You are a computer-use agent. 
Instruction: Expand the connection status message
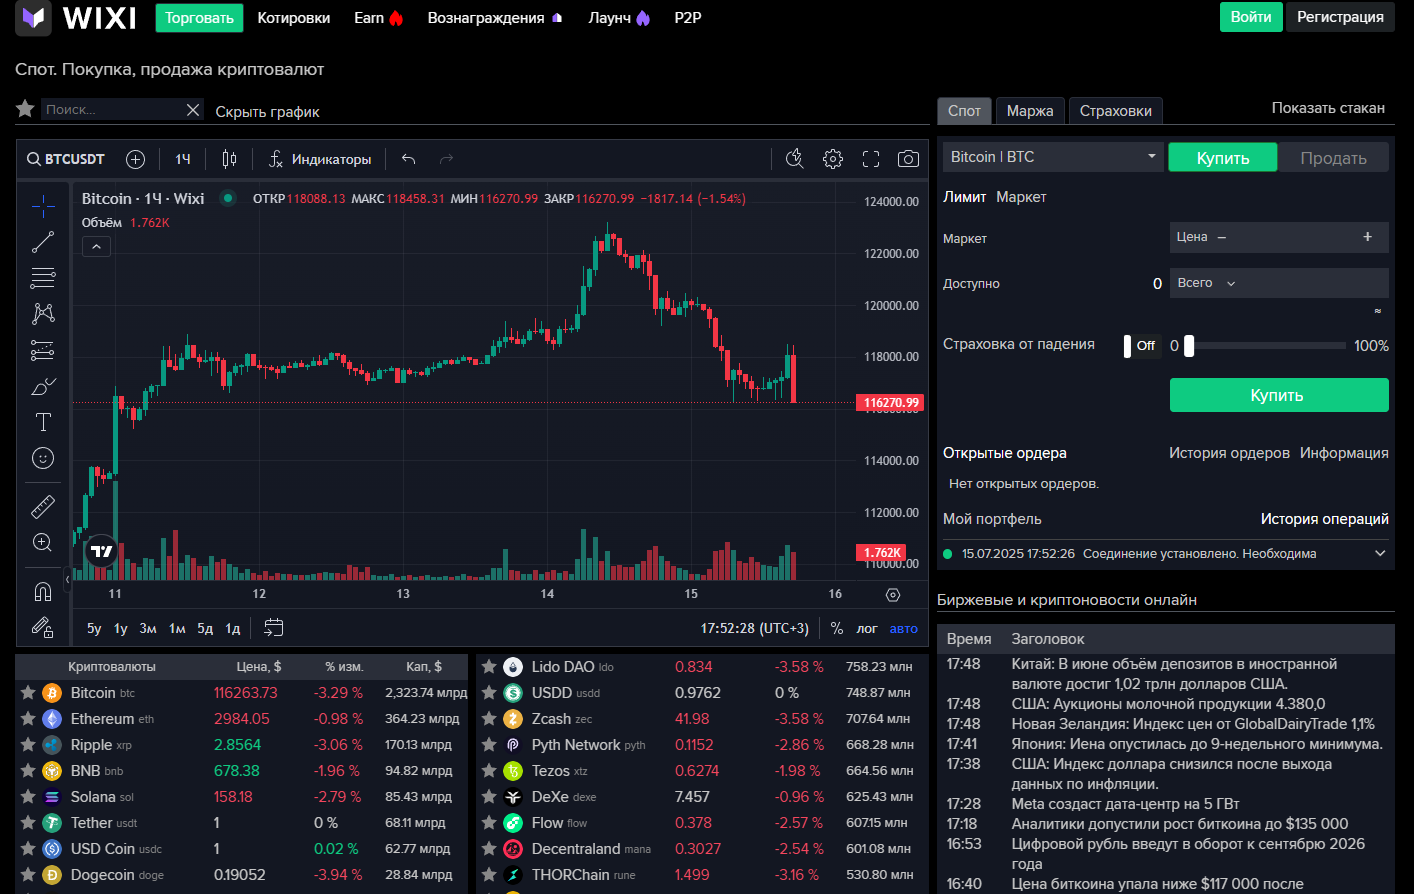tap(1380, 553)
